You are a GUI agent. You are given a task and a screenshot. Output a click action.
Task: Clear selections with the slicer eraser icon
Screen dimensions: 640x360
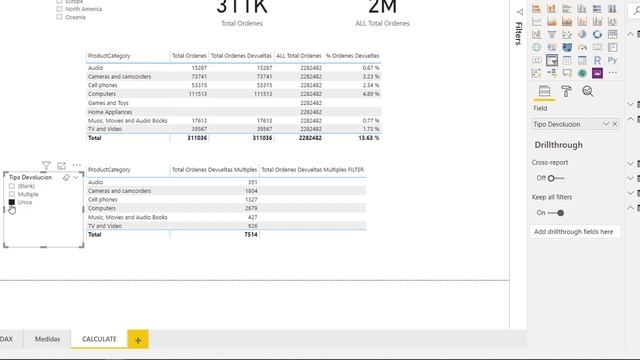click(x=66, y=178)
